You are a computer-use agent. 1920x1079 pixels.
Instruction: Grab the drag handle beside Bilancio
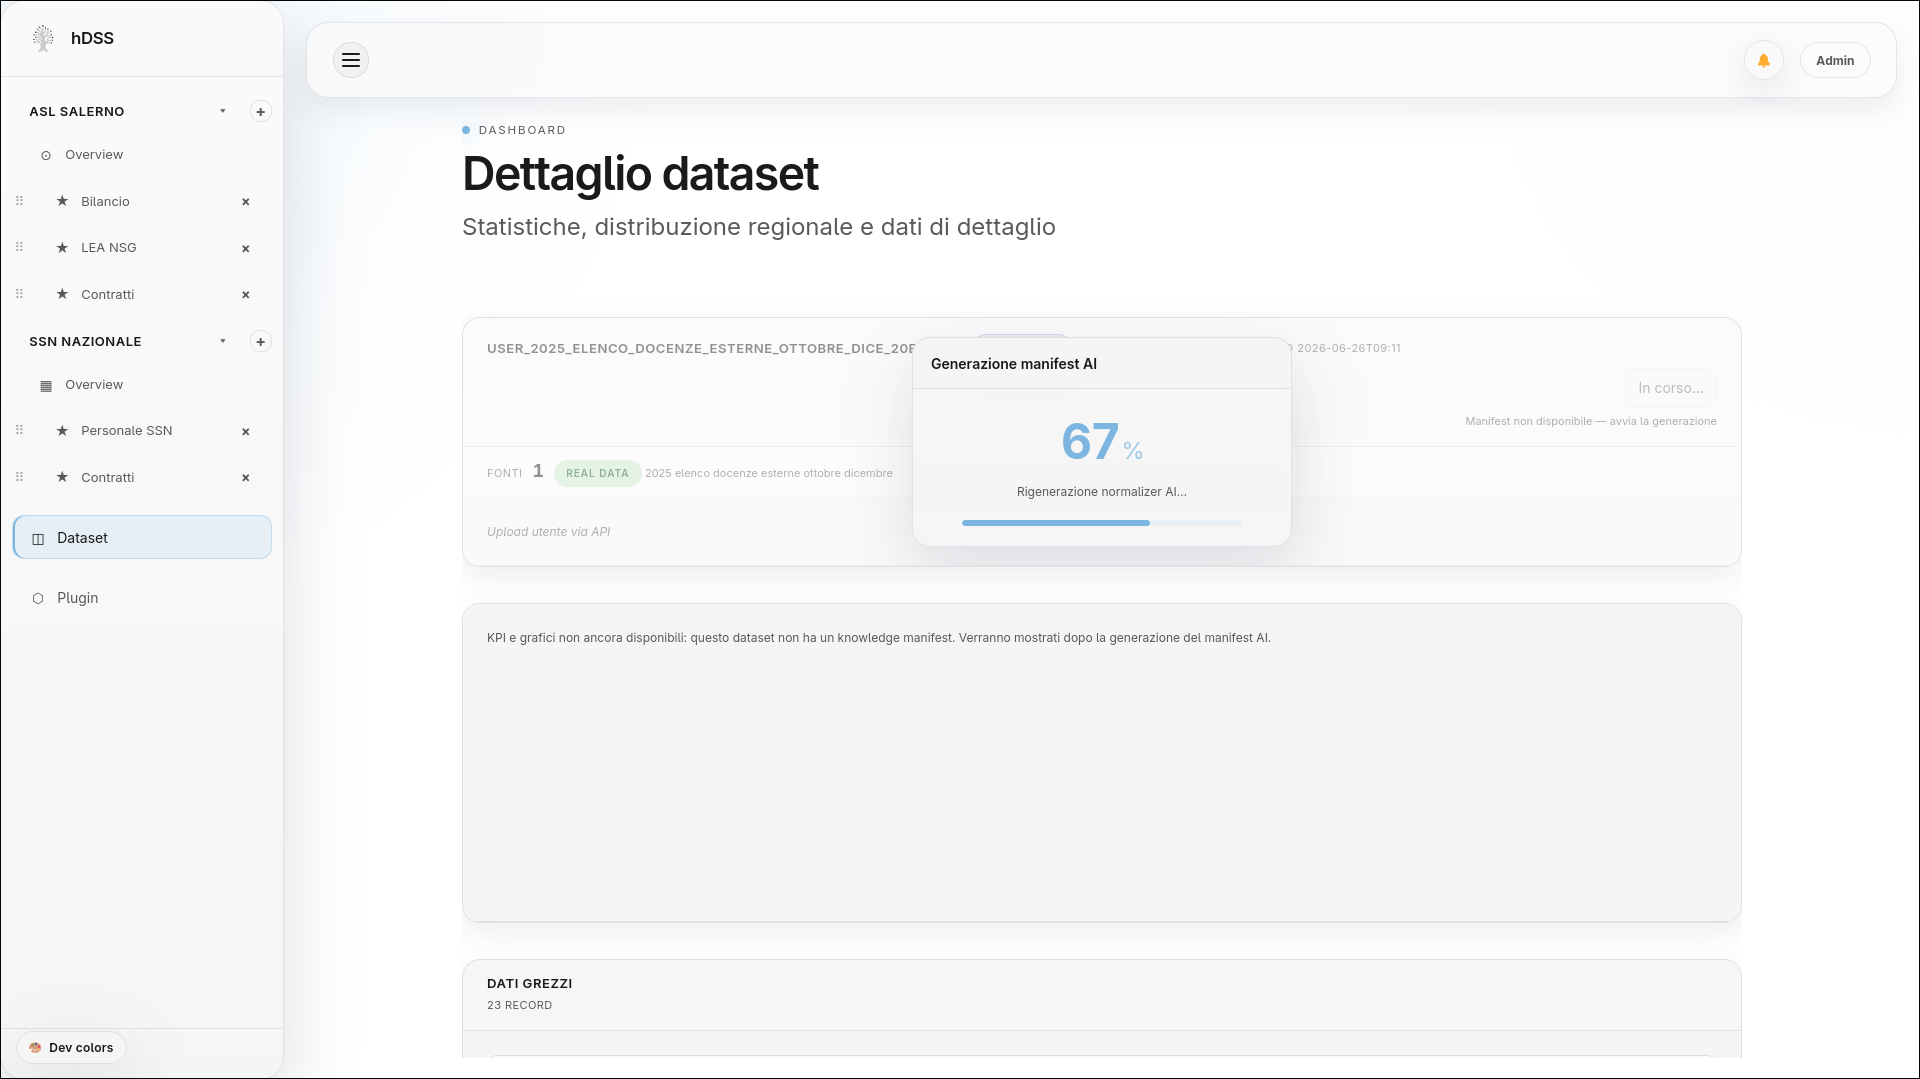click(19, 201)
